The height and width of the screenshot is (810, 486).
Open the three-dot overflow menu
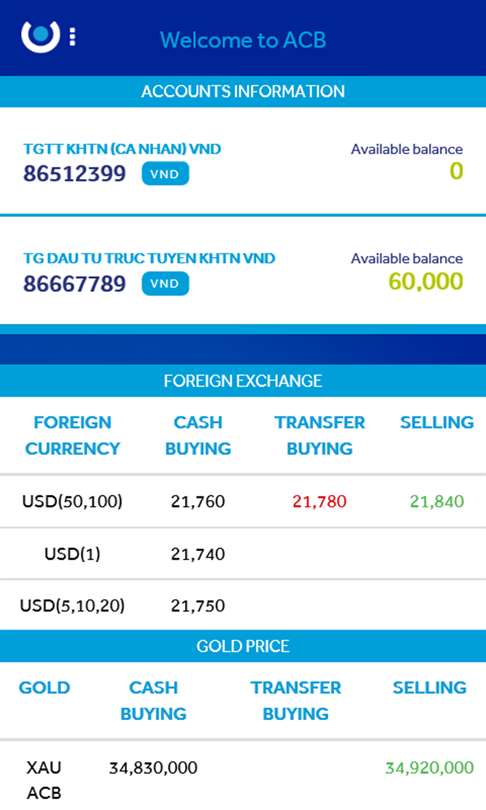coord(72,36)
